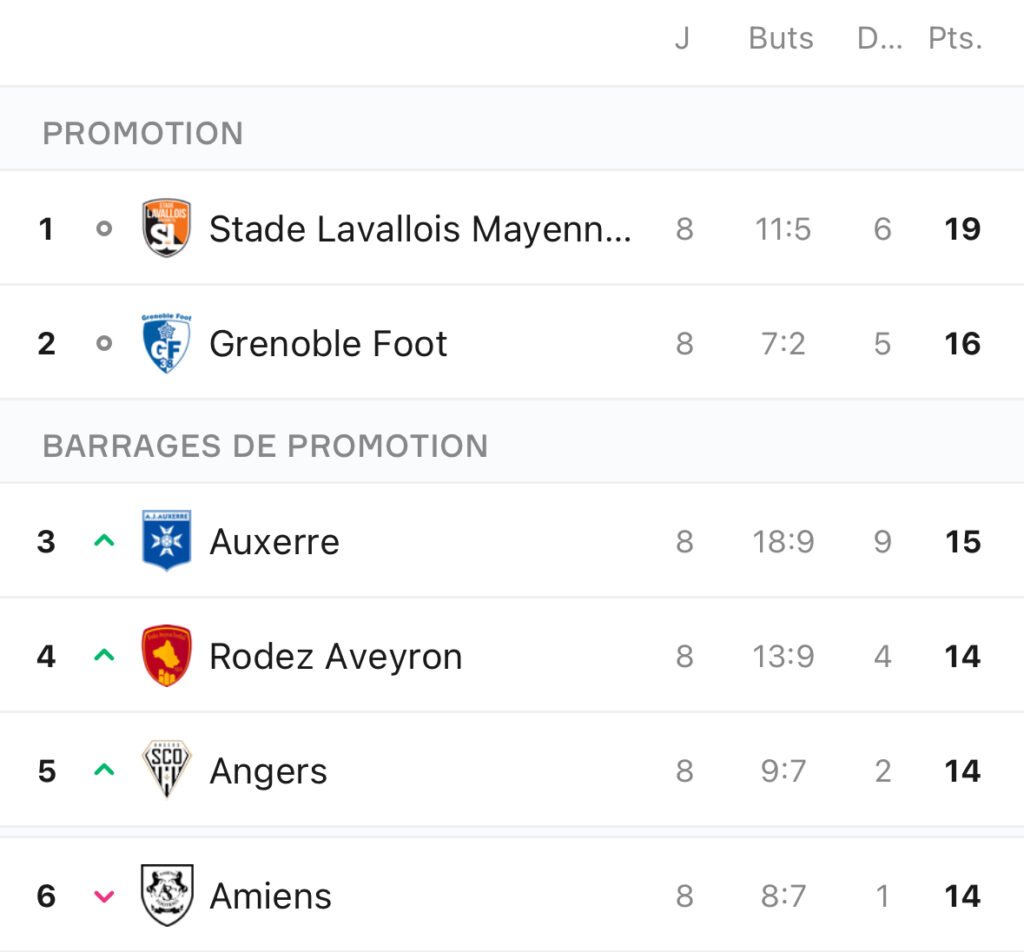Expand the truncated D... column header
Screen dimensions: 1024x952
tap(880, 39)
